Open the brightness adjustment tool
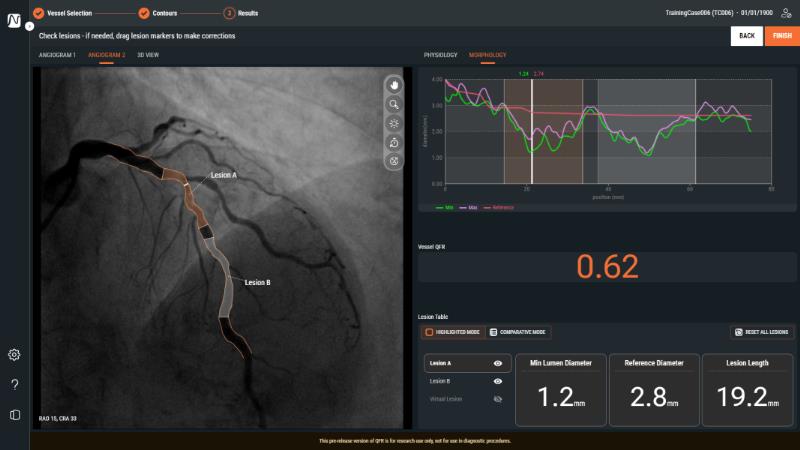The width and height of the screenshot is (800, 450). [394, 122]
